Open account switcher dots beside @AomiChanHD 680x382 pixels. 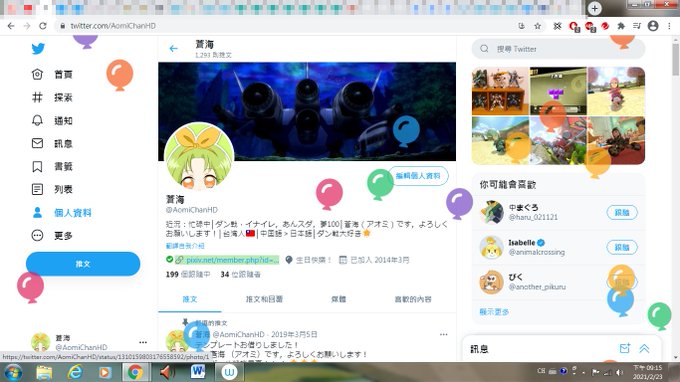pos(143,342)
